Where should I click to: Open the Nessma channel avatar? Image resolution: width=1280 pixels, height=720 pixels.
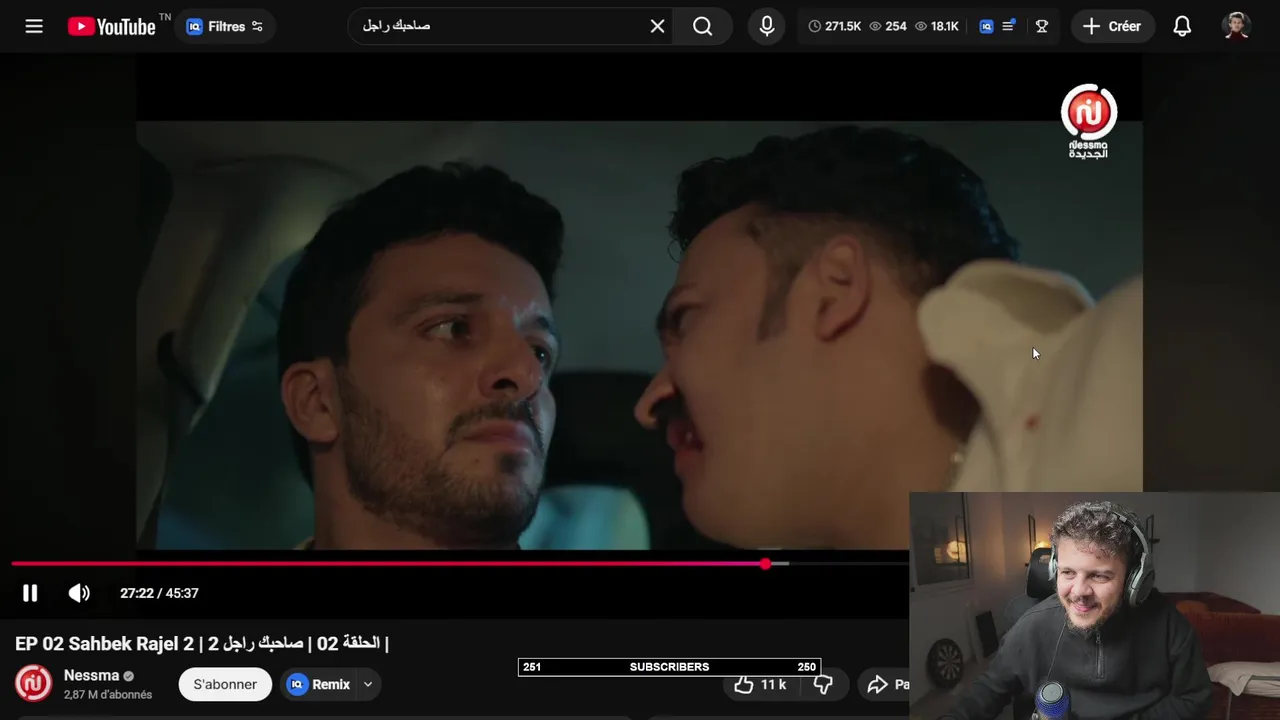coord(33,683)
